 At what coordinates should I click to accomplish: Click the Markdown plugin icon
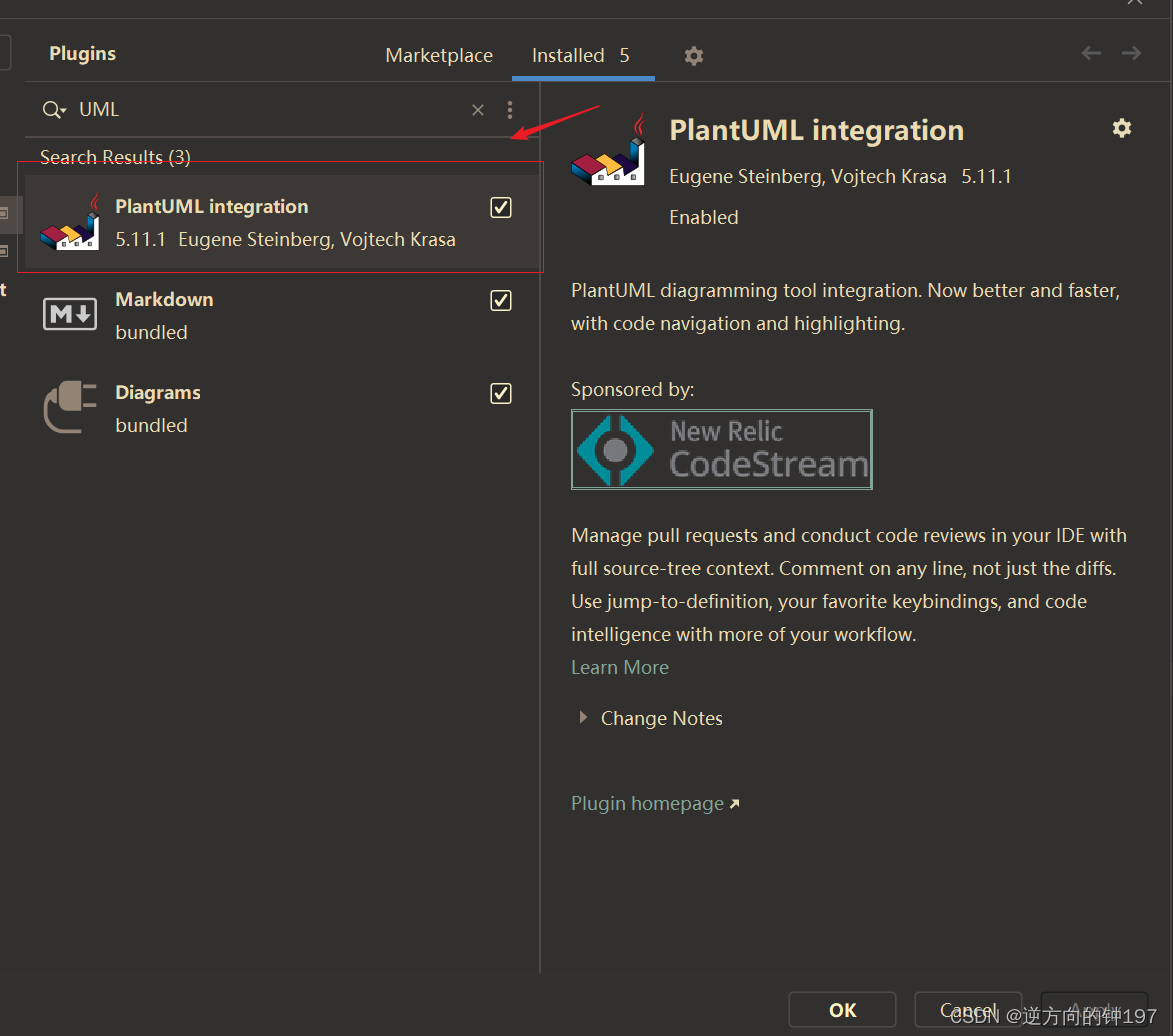point(70,314)
